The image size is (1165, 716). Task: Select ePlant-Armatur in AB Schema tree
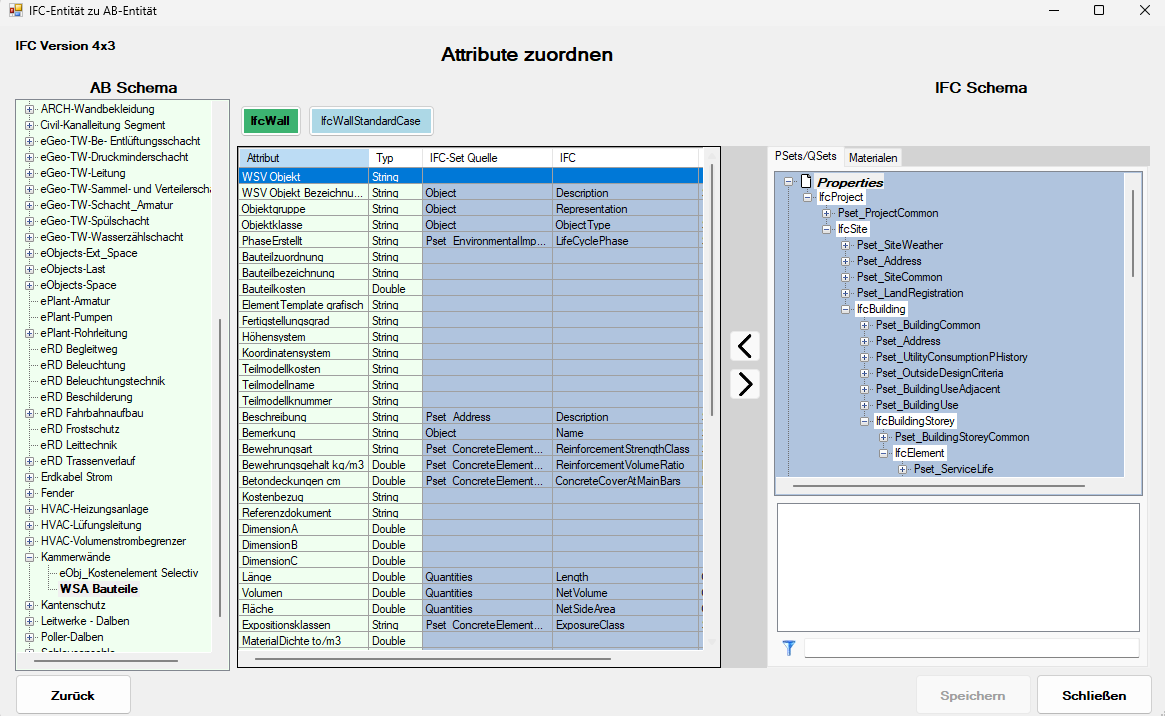75,301
